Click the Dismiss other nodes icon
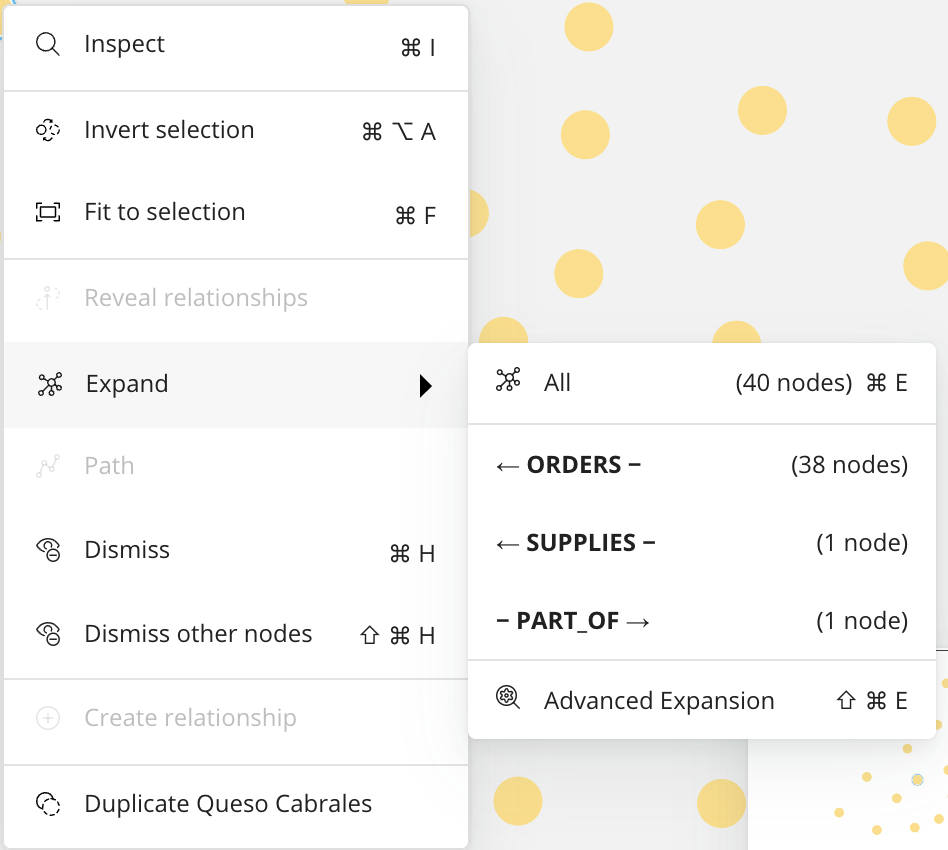Screen dimensions: 948x850 point(48,634)
